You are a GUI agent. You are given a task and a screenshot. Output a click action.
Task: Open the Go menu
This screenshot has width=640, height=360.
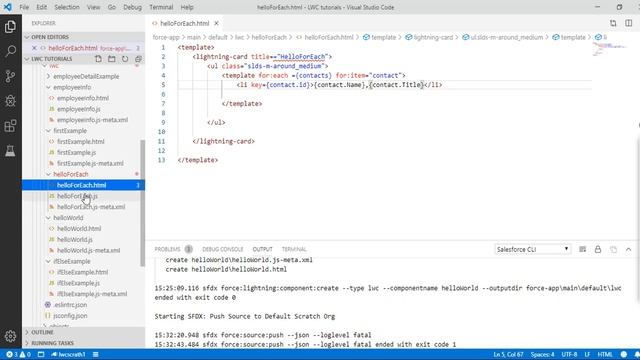112,7
